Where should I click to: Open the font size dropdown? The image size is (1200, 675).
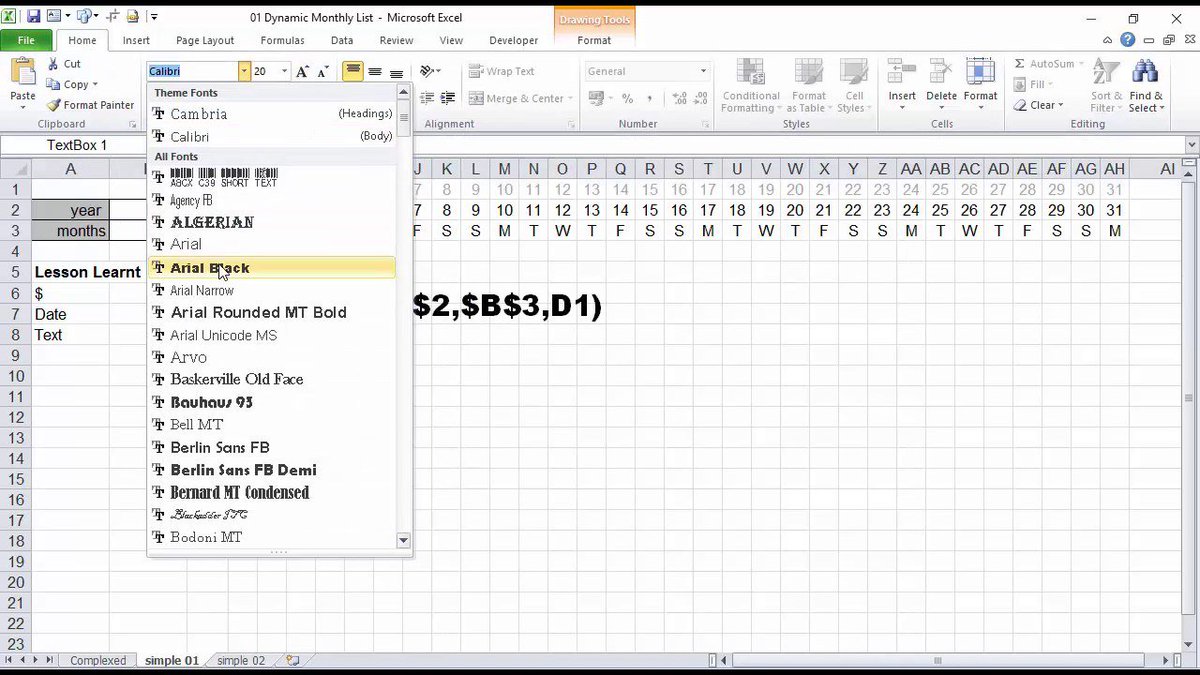[x=285, y=72]
